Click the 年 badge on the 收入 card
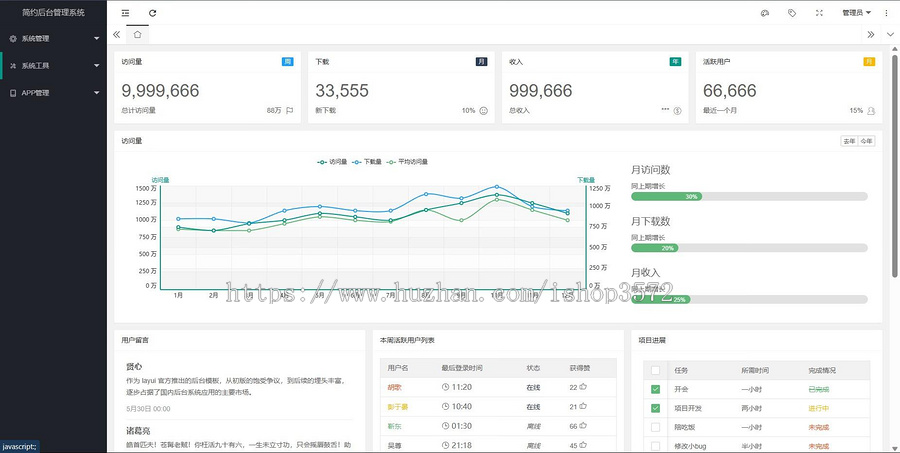The width and height of the screenshot is (900, 453). coord(675,61)
